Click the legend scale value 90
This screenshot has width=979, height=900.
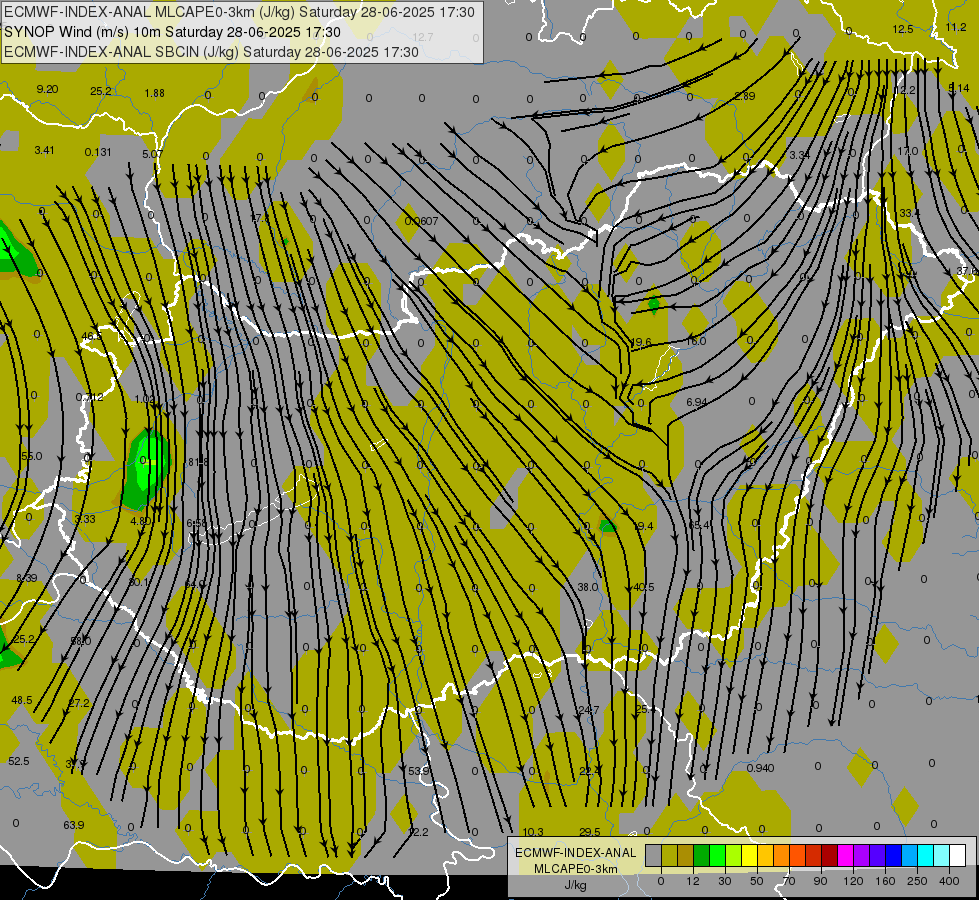[x=820, y=881]
